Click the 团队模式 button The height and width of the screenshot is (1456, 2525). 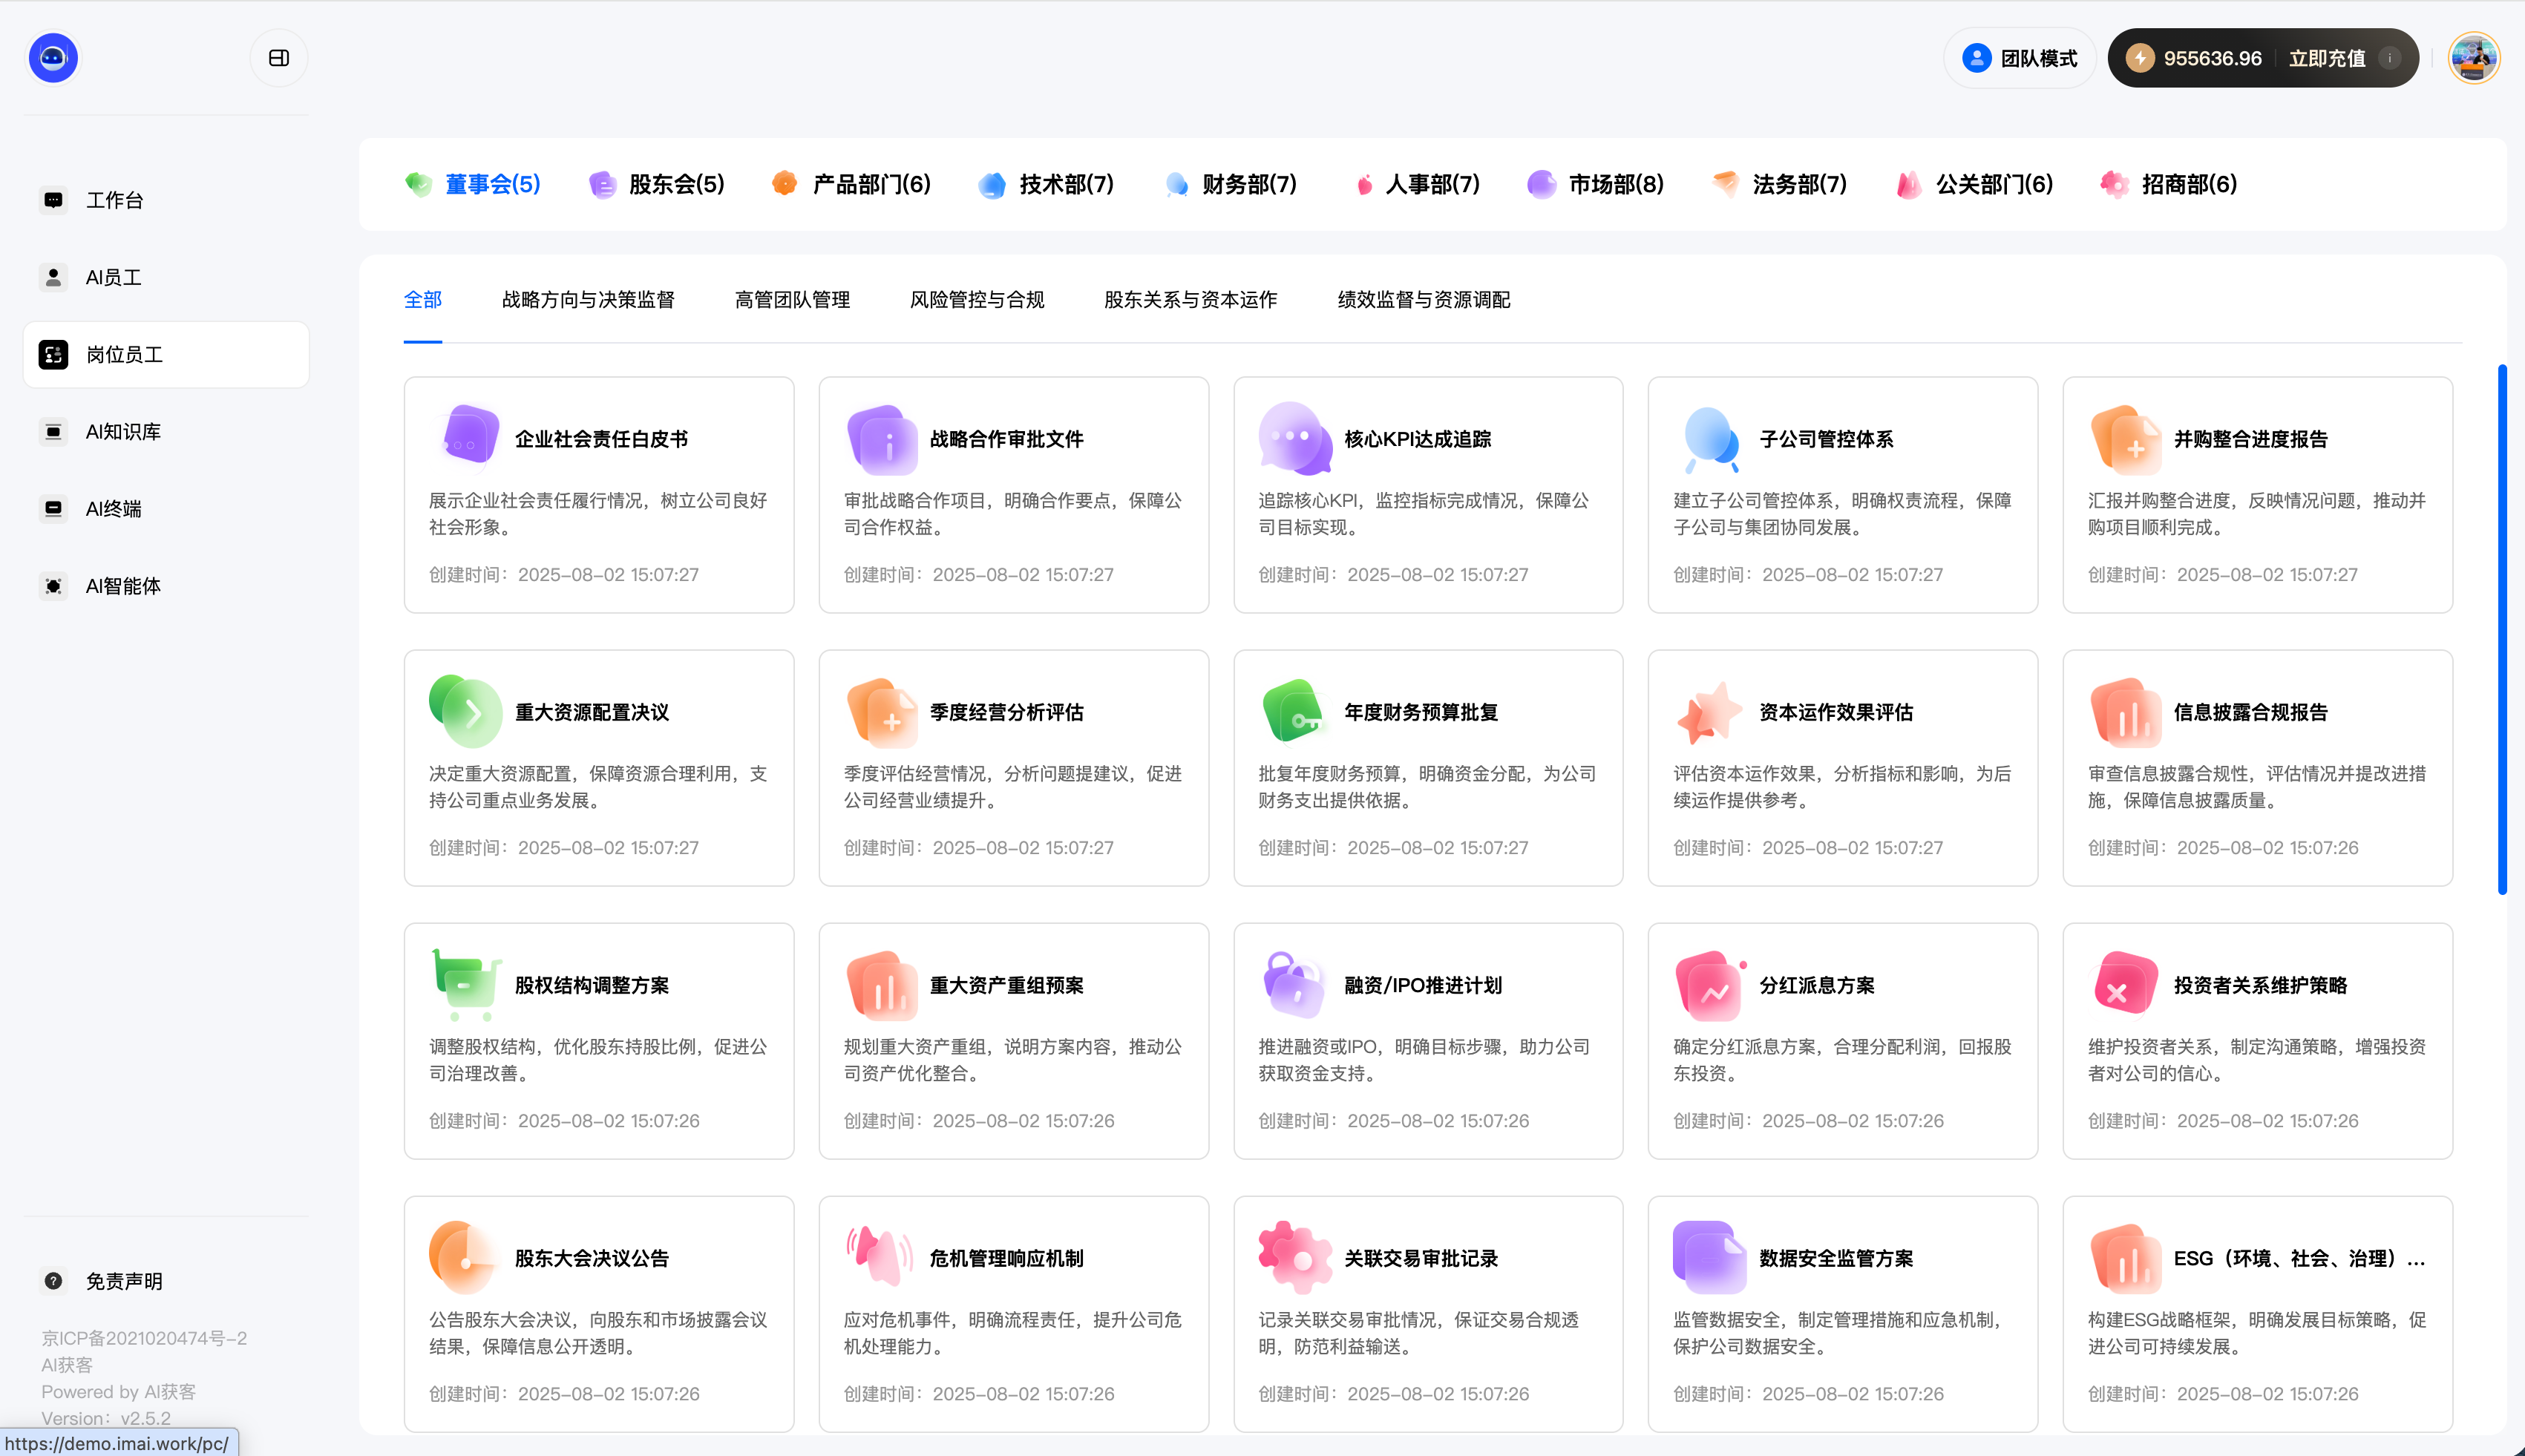pyautogui.click(x=2019, y=57)
